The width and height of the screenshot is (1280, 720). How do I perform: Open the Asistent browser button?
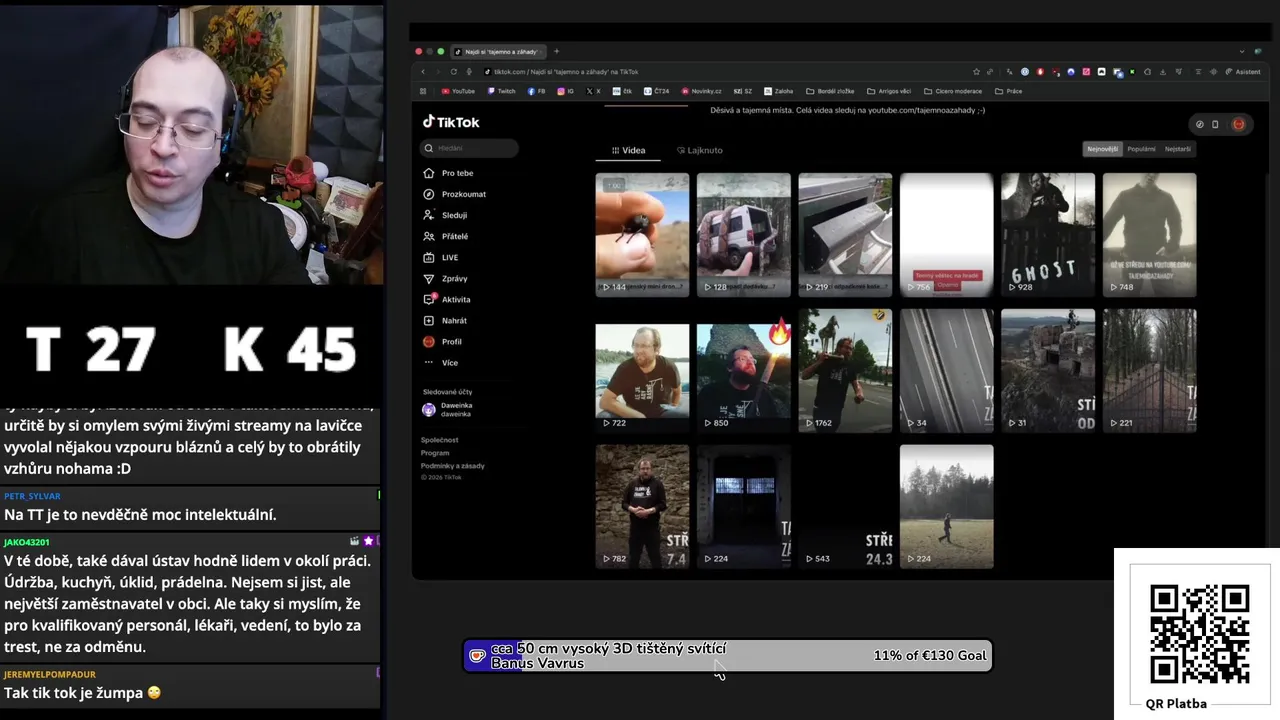1244,72
